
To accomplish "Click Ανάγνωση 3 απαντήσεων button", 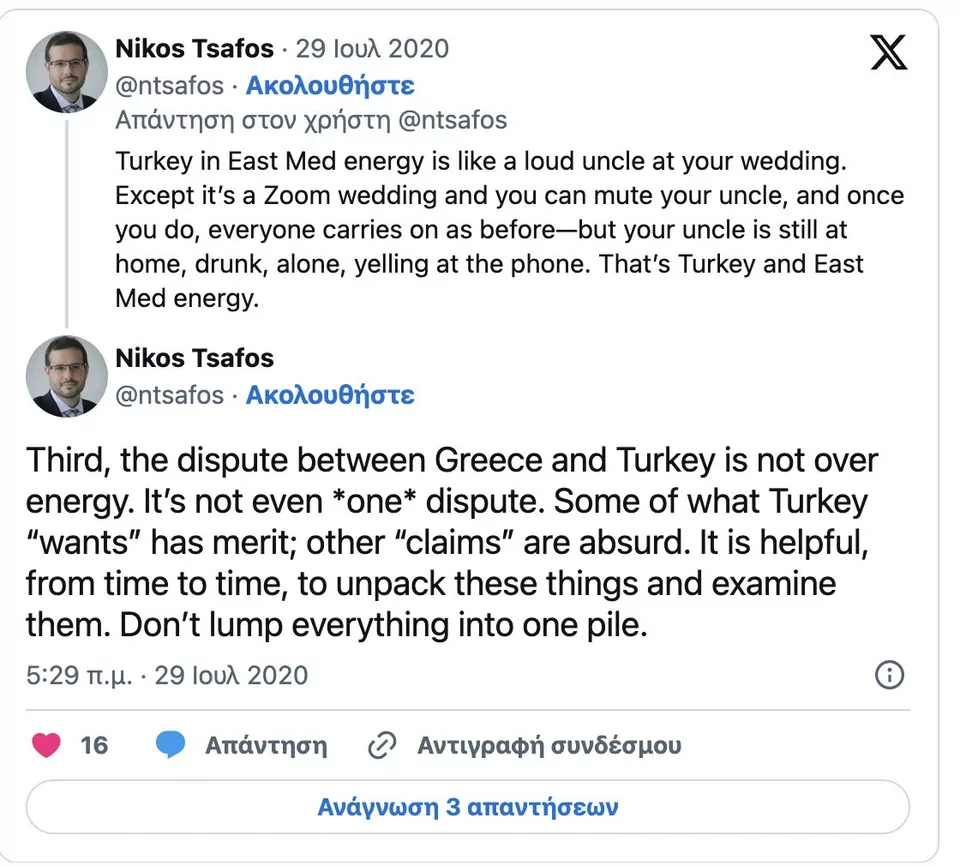I will (x=468, y=807).
